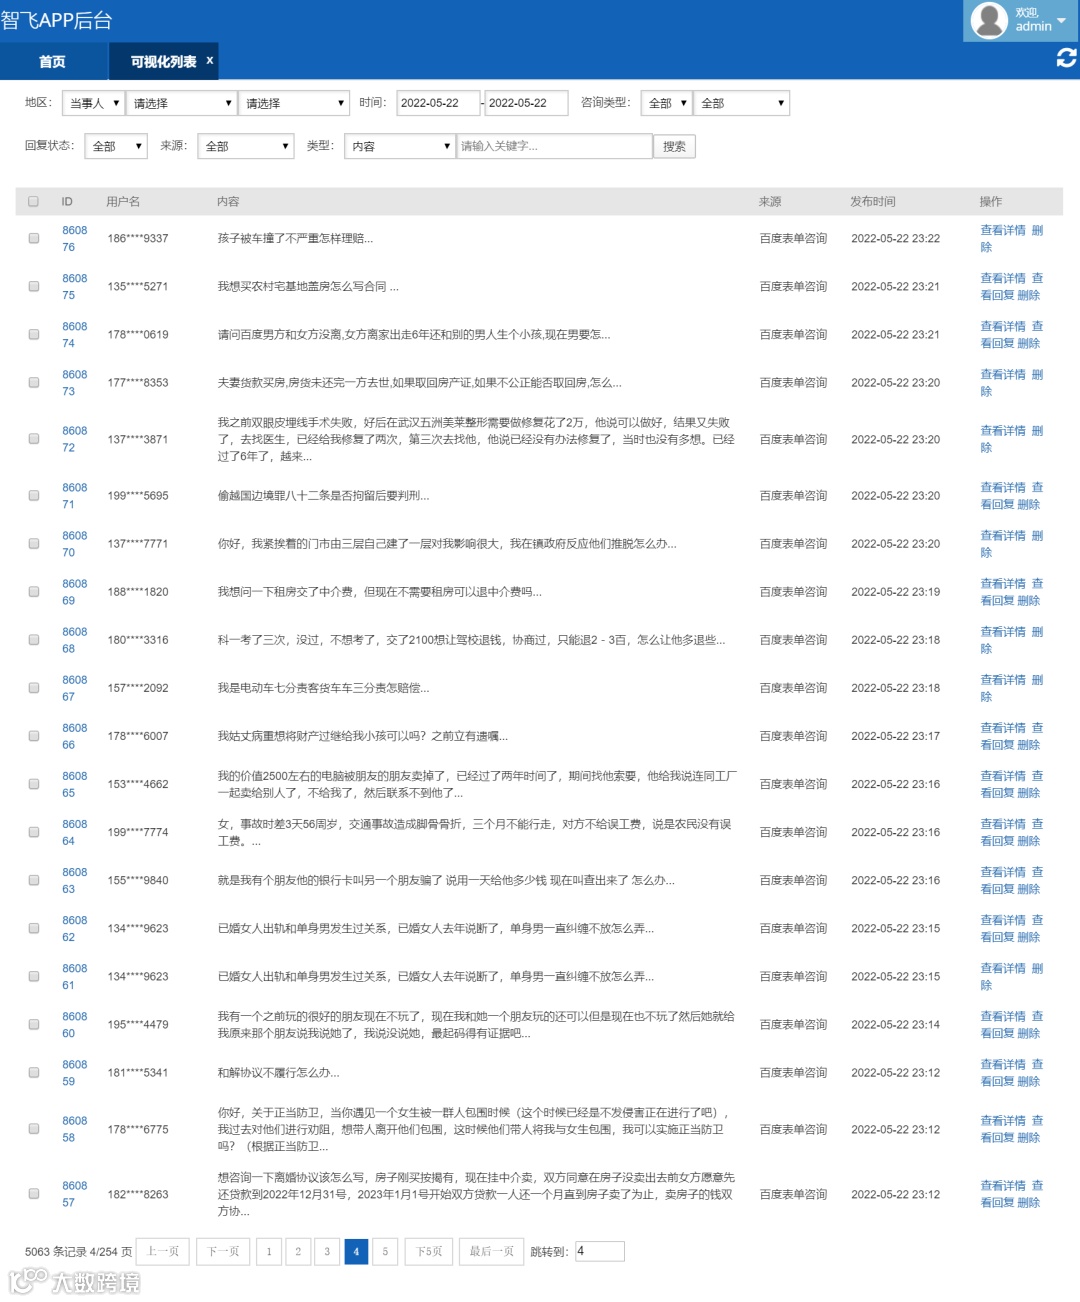This screenshot has height=1302, width=1080.
Task: Click content text 孩子被车撞了不严重怎样理赔
Action: (295, 239)
